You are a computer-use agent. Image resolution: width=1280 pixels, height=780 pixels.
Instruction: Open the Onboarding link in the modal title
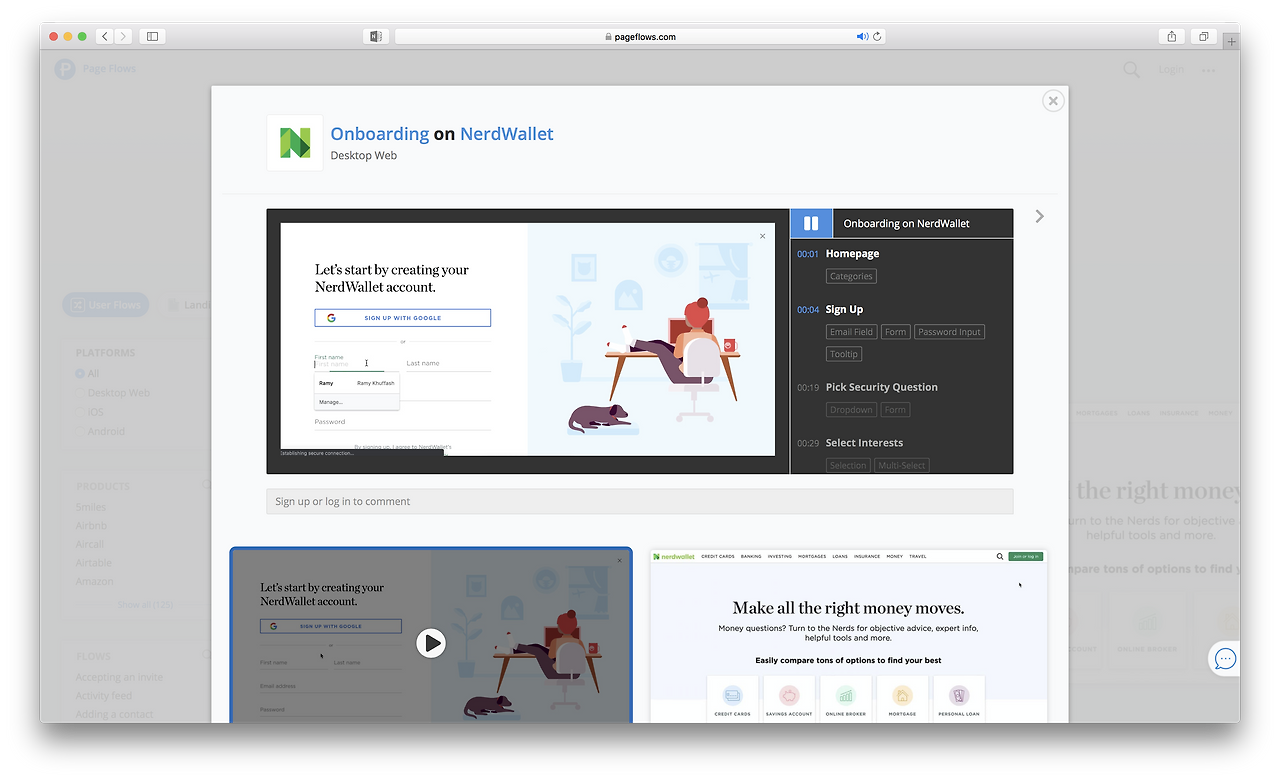click(x=380, y=134)
